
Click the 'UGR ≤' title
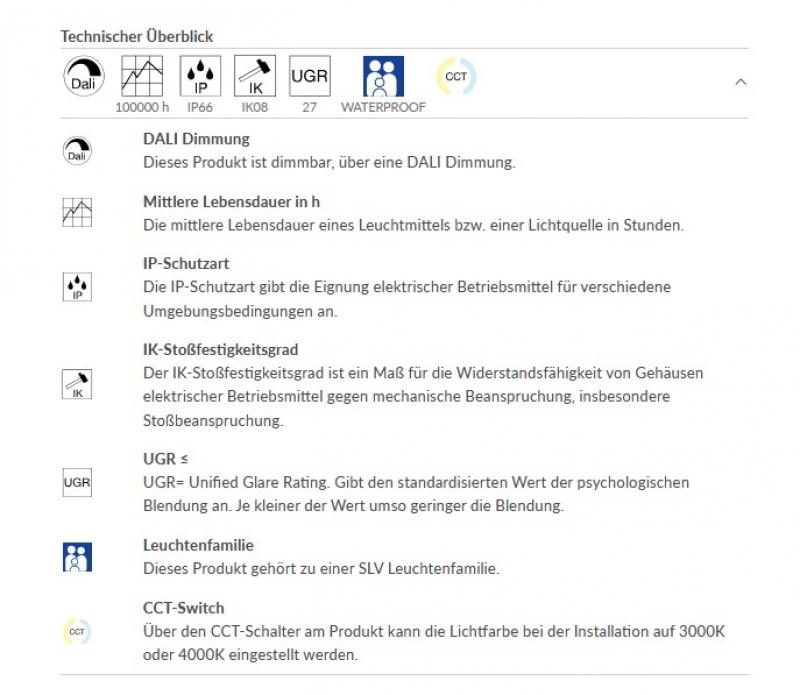click(165, 459)
